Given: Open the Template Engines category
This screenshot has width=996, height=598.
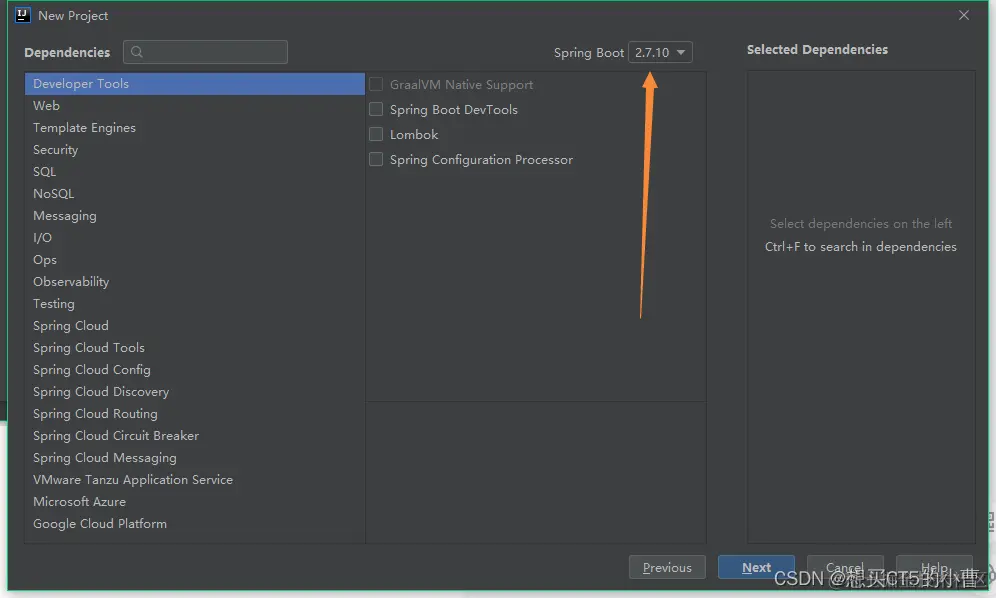Looking at the screenshot, I should click(x=194, y=128).
